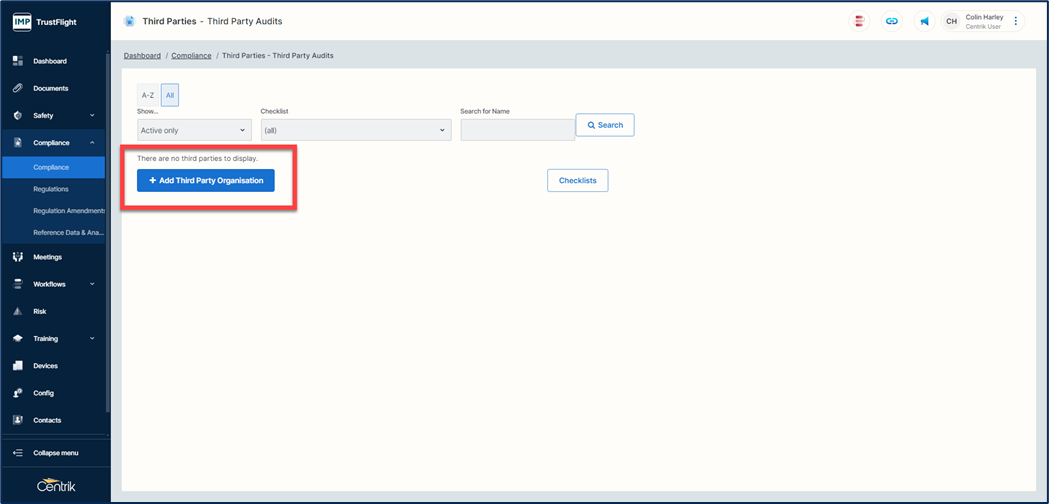Expand the Safety menu chevron
The image size is (1049, 504).
click(92, 116)
